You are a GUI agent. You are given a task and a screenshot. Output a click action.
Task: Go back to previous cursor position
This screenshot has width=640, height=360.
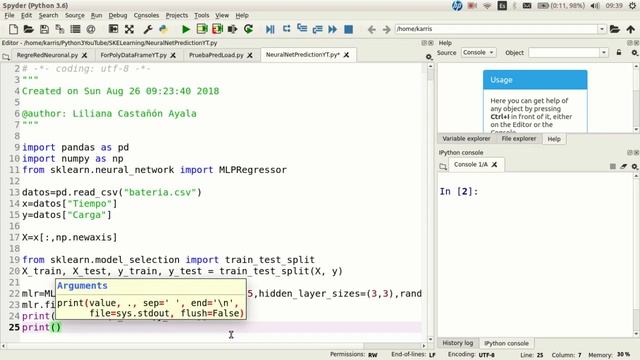click(371, 29)
